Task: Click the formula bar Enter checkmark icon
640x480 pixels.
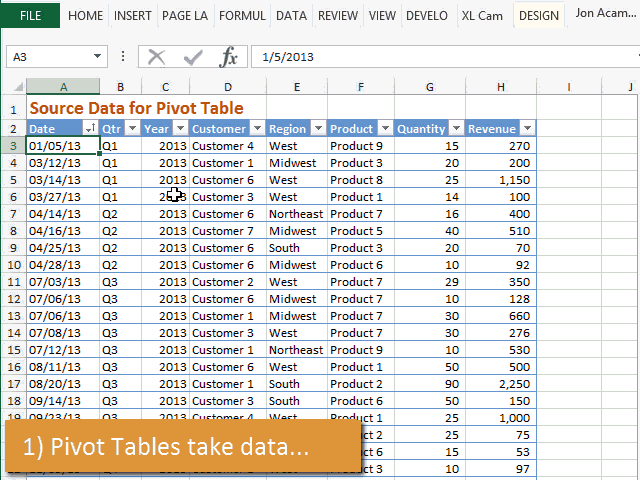Action: [x=193, y=57]
